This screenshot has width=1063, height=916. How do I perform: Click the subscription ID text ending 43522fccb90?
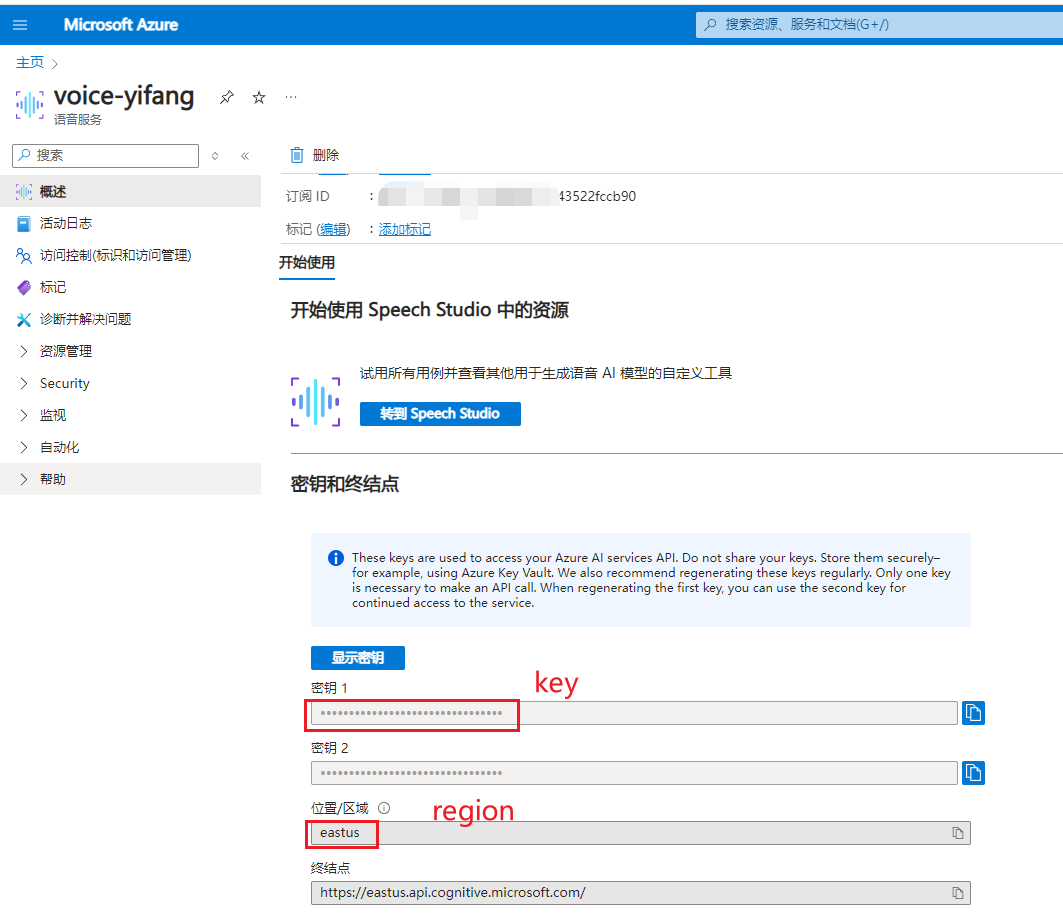597,196
